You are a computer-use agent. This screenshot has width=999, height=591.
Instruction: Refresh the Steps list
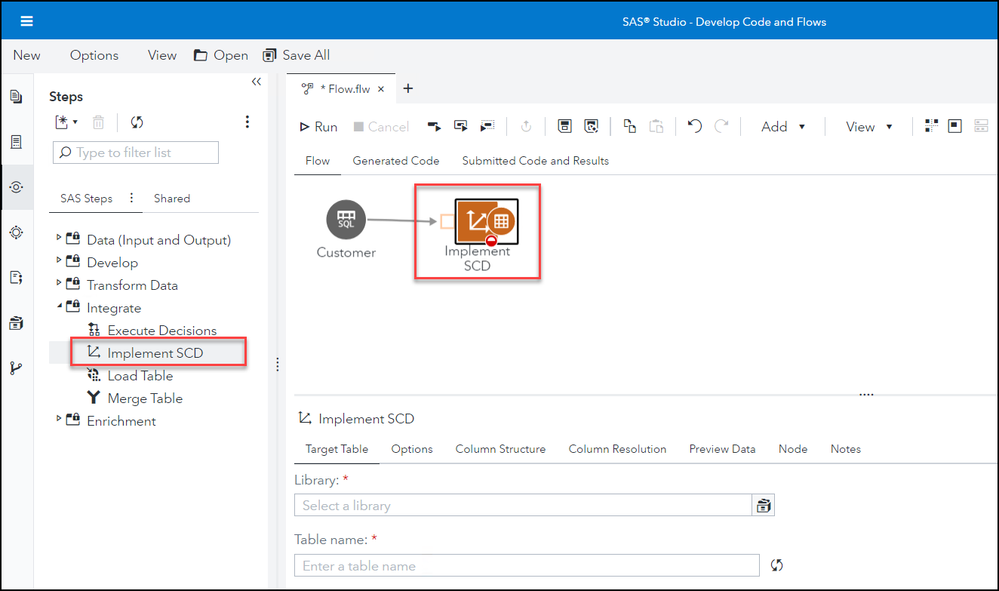[137, 122]
